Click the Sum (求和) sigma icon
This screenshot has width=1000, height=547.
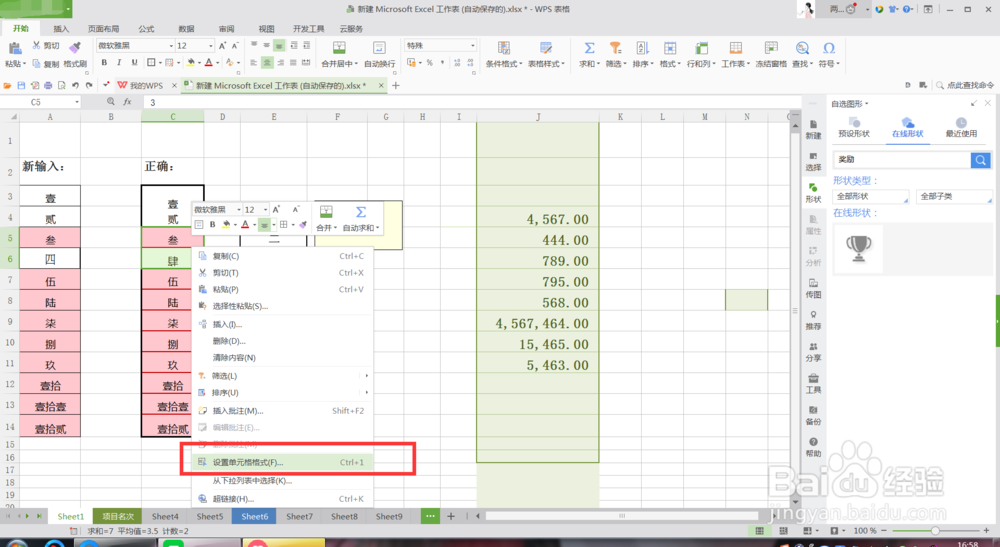[x=589, y=48]
